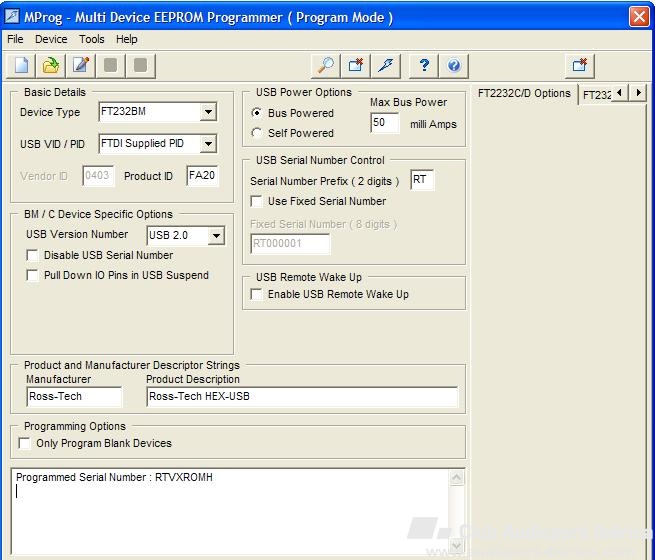Screen dimensions: 655x560
Task: Click the Edit template pencil icon
Action: point(81,66)
